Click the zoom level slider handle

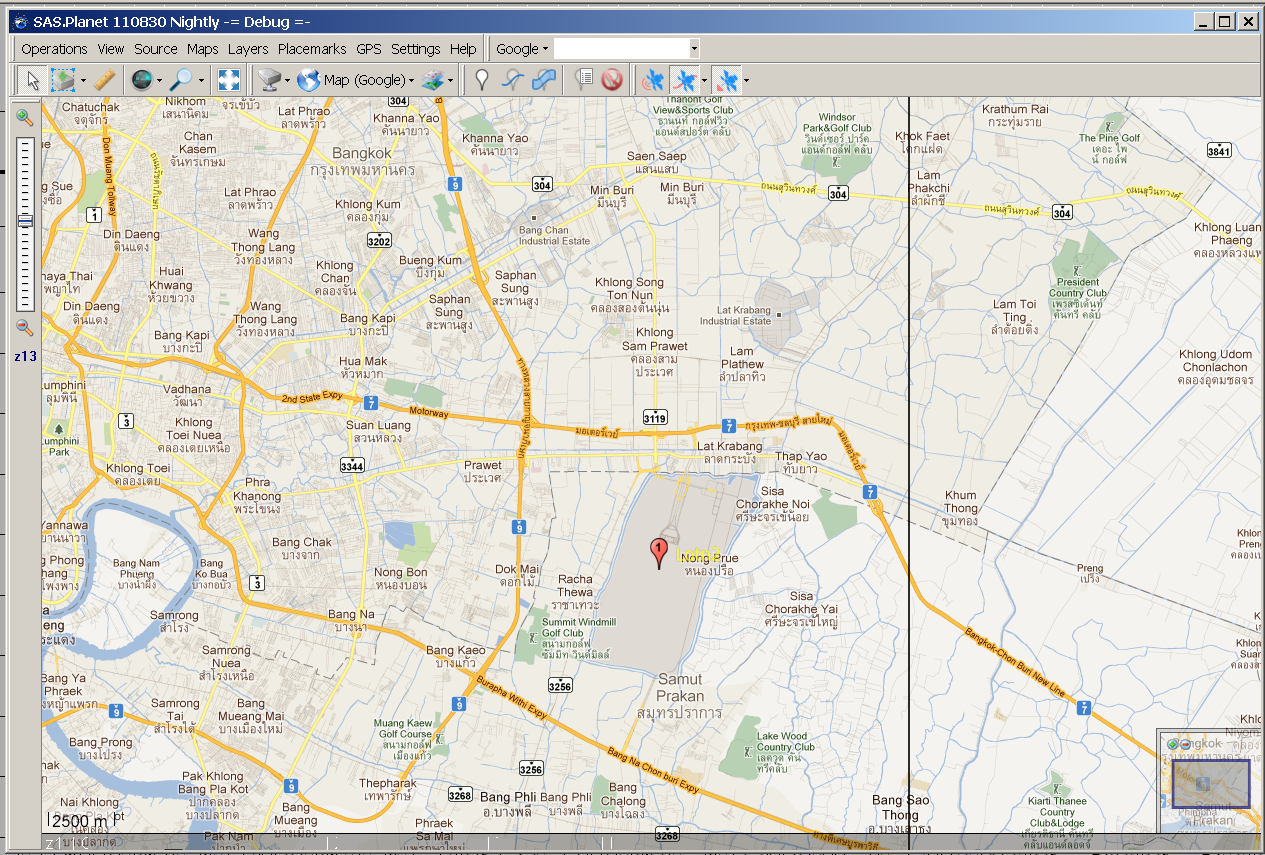[x=25, y=221]
